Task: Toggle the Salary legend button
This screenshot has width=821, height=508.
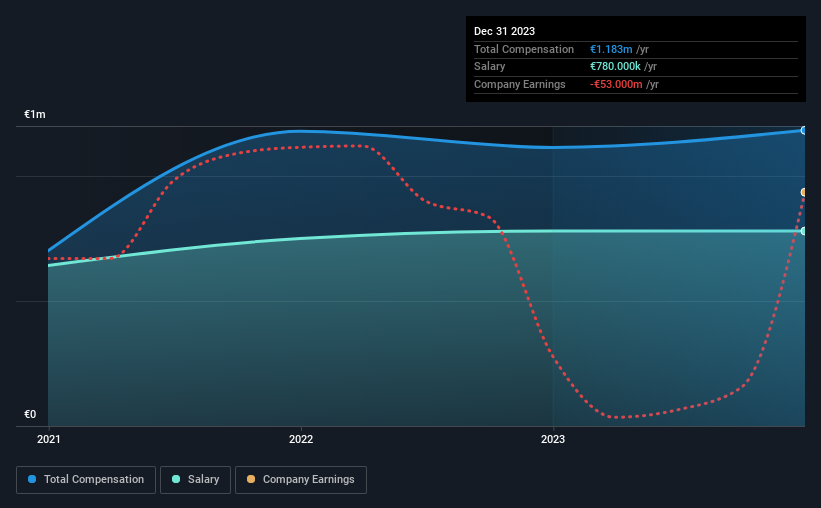Action: point(195,480)
